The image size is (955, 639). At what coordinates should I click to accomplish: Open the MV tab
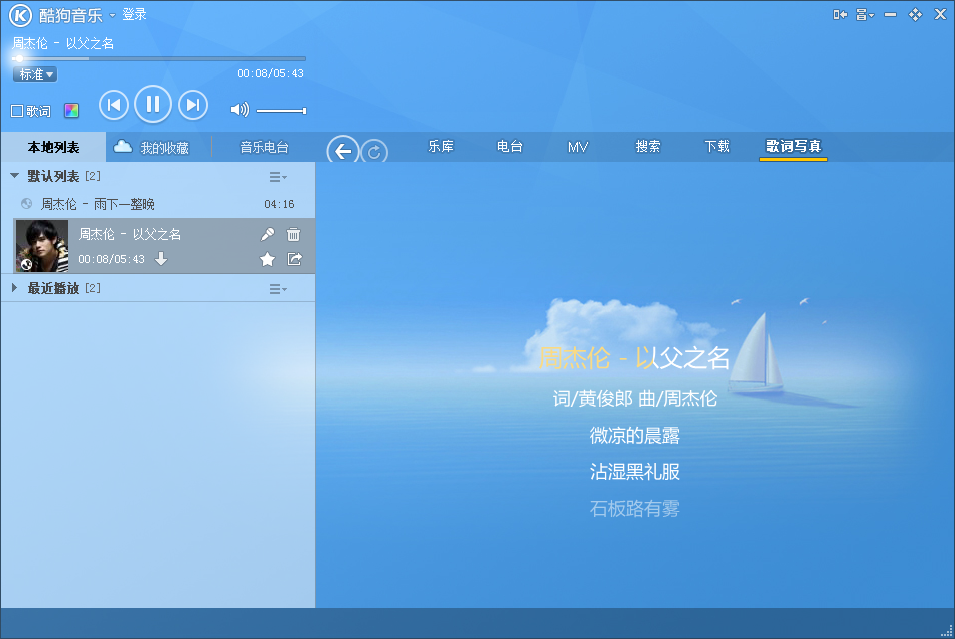pyautogui.click(x=578, y=147)
